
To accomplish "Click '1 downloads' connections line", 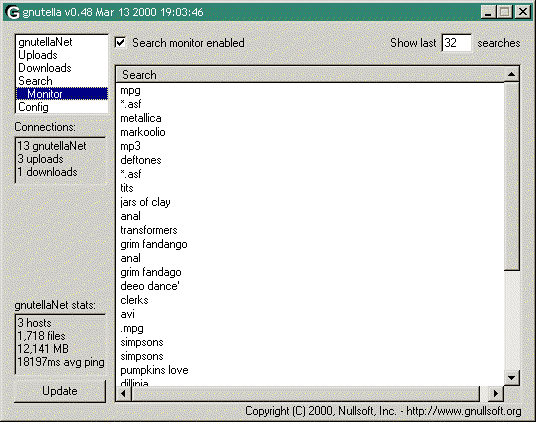I will [x=48, y=172].
